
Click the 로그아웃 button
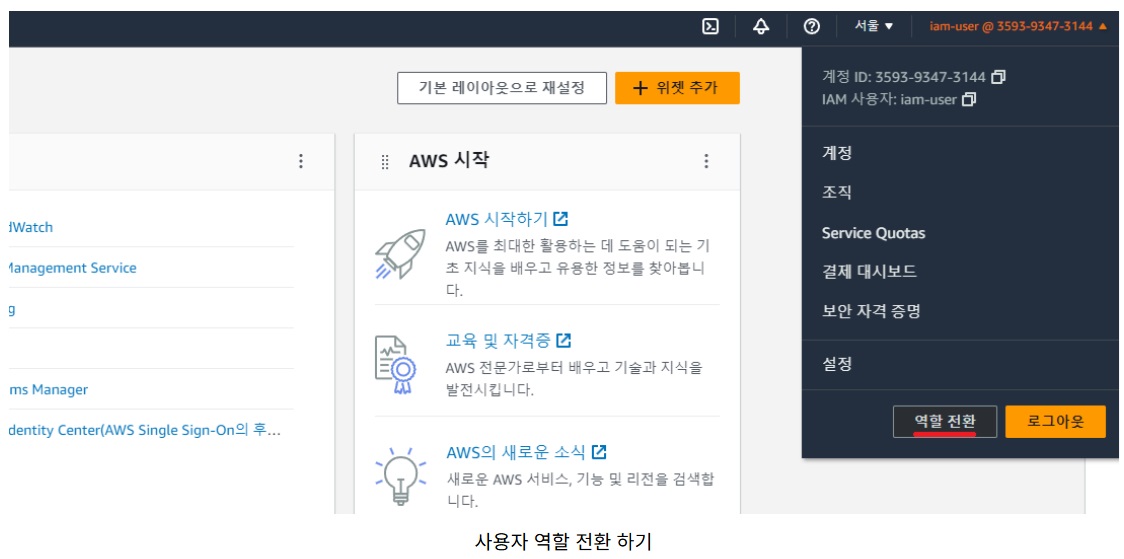pos(1055,421)
